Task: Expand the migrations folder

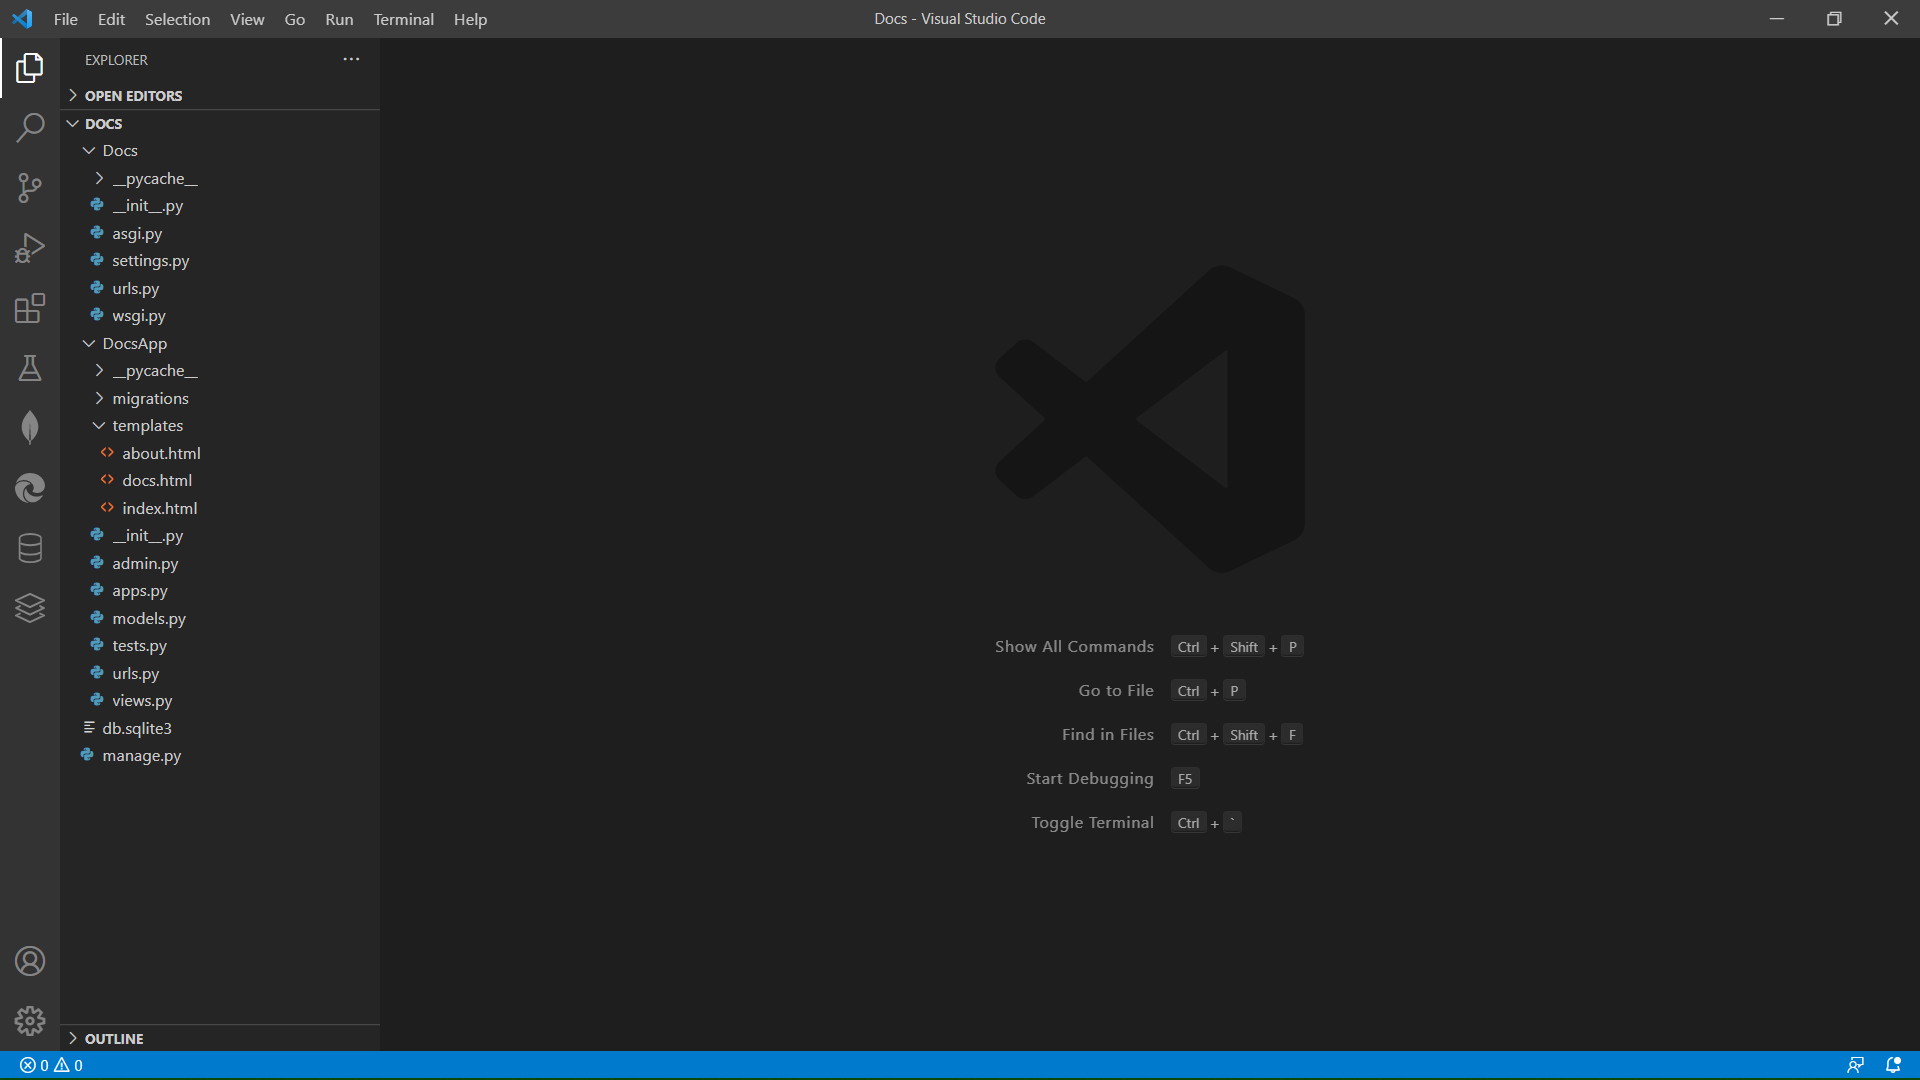Action: pyautogui.click(x=150, y=398)
